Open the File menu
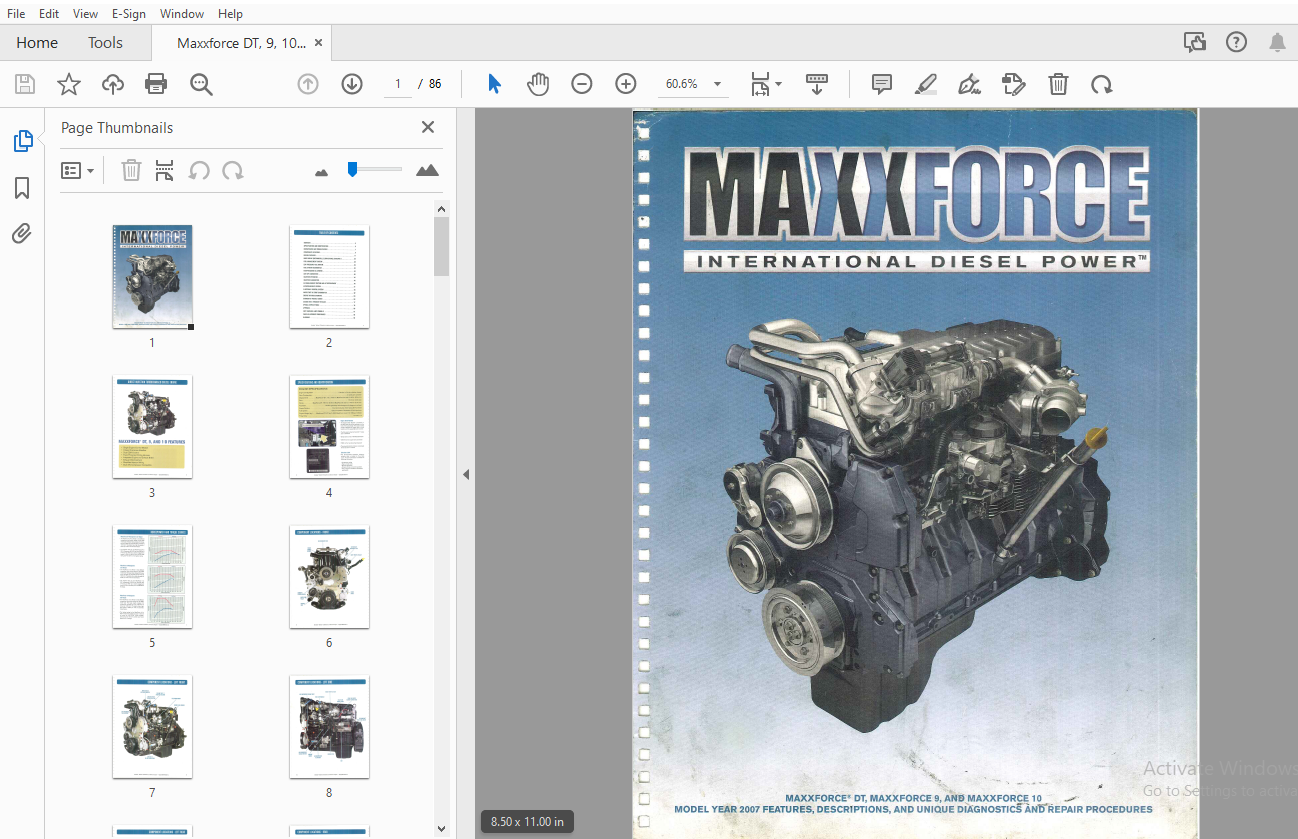Screen dimensions: 1298x839 point(16,14)
